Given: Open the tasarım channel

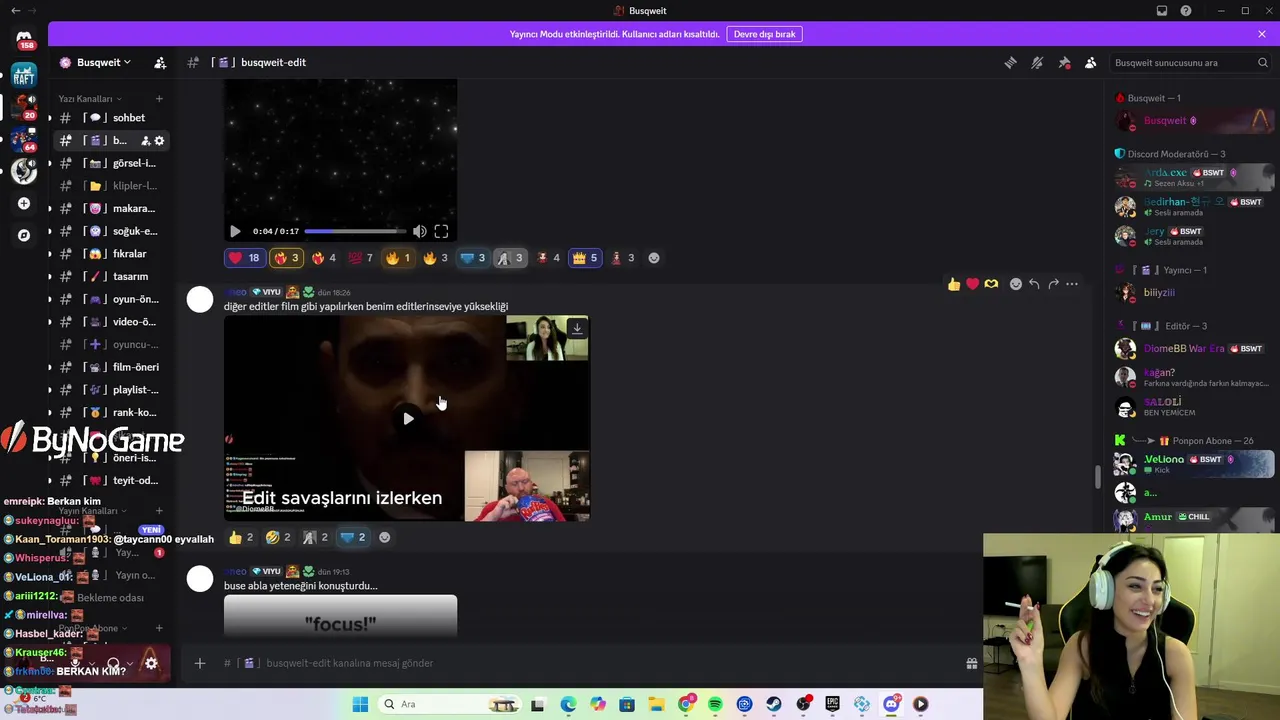Looking at the screenshot, I should 110,277.
